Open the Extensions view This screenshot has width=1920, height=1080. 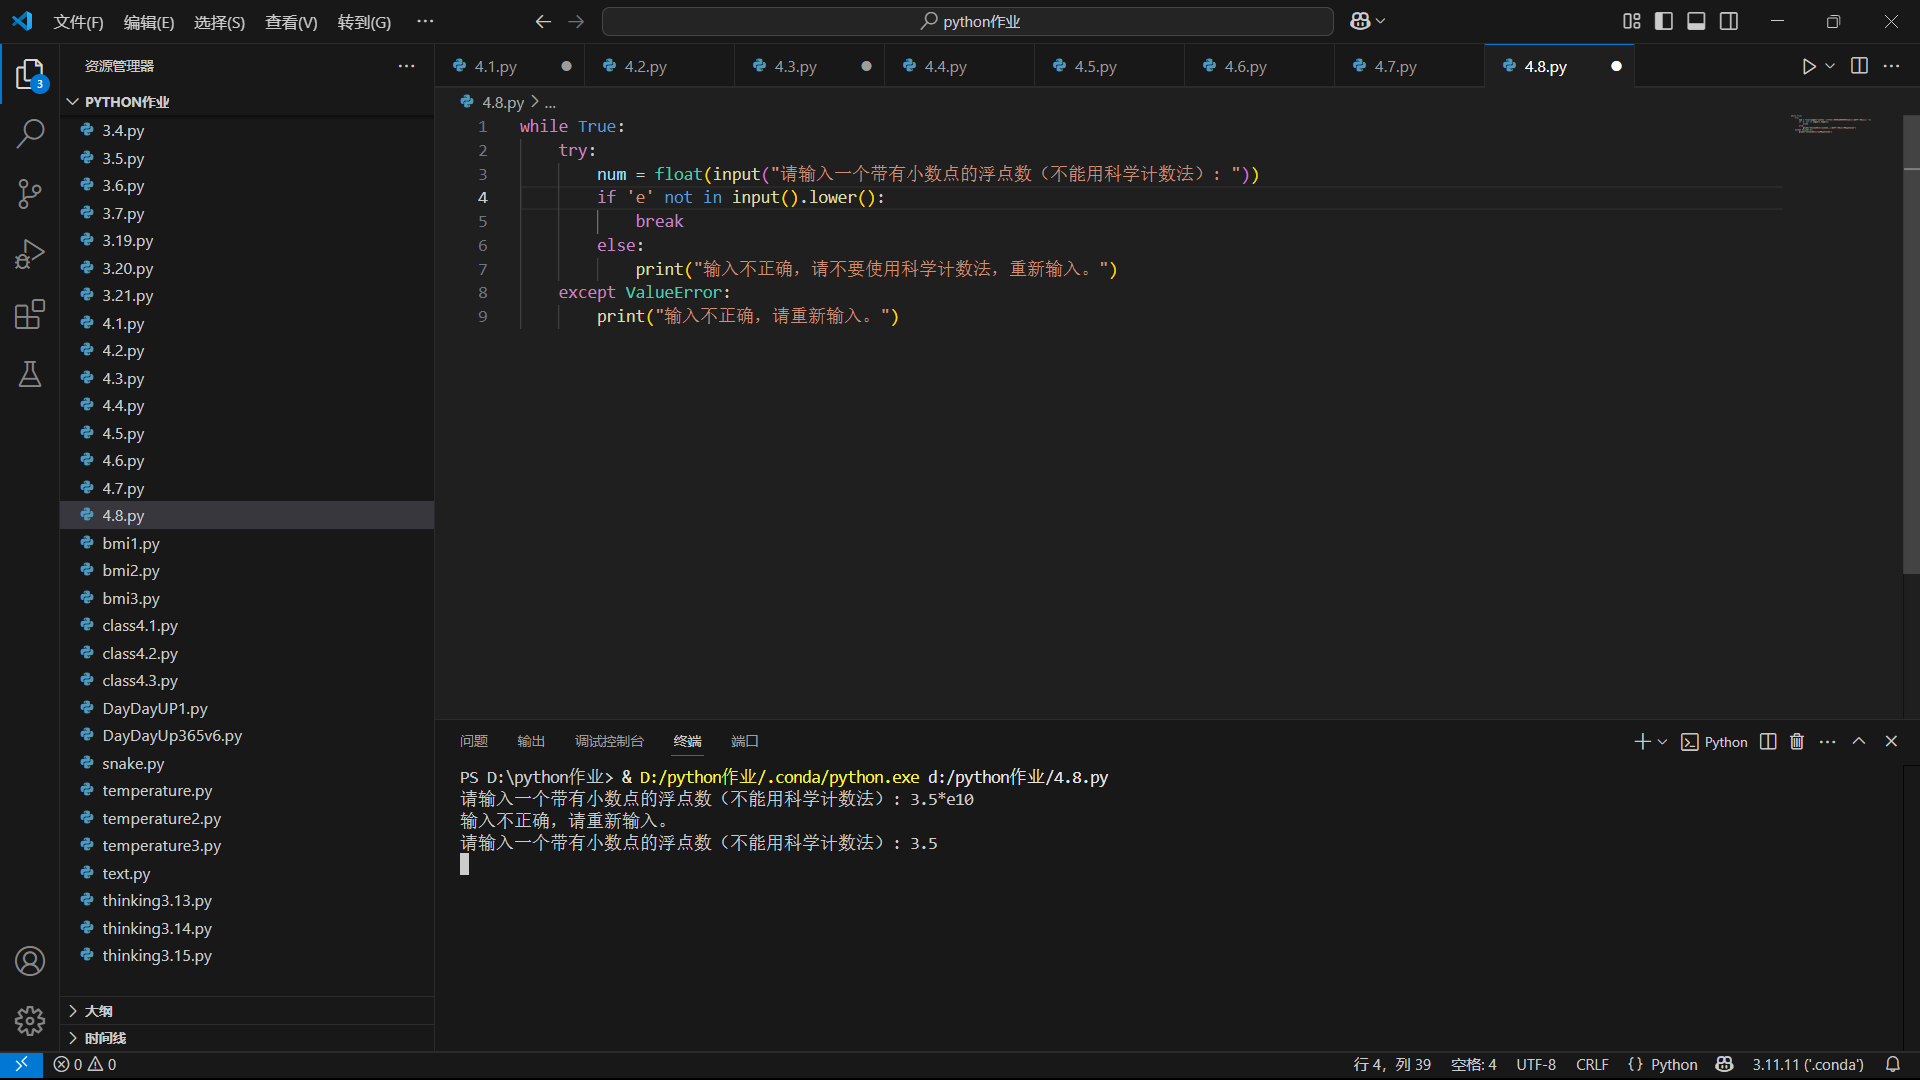[30, 314]
